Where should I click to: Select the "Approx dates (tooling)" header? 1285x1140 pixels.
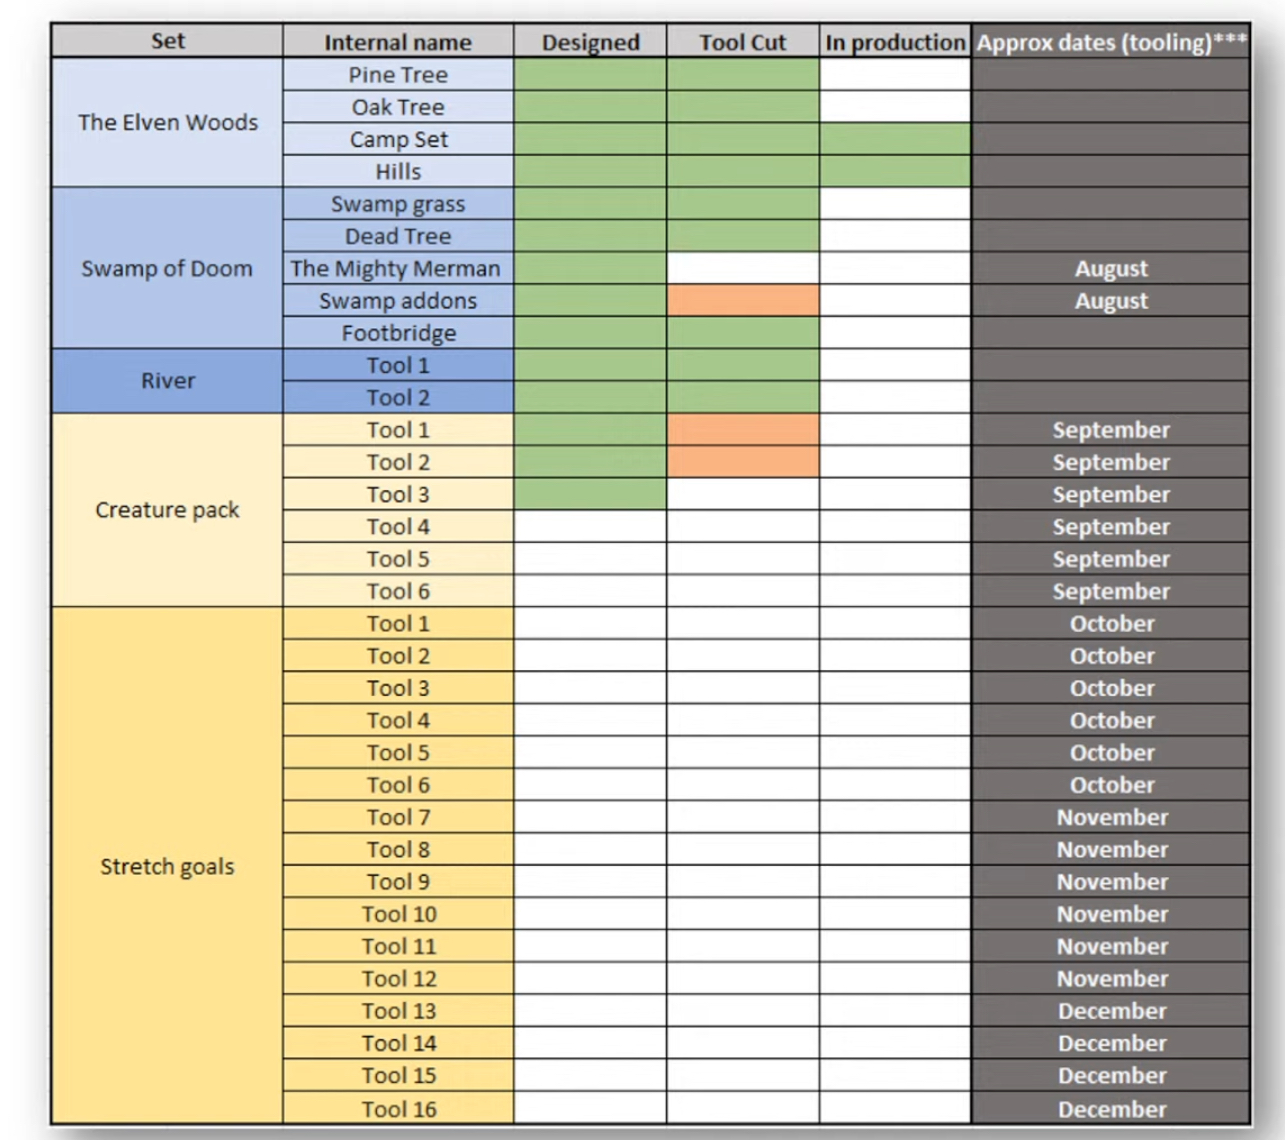click(1110, 42)
